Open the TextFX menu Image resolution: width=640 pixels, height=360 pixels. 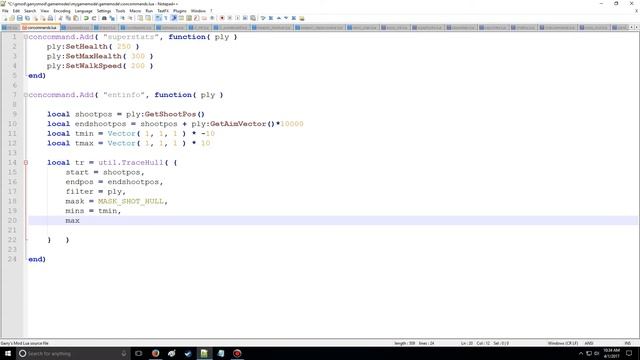coord(162,11)
